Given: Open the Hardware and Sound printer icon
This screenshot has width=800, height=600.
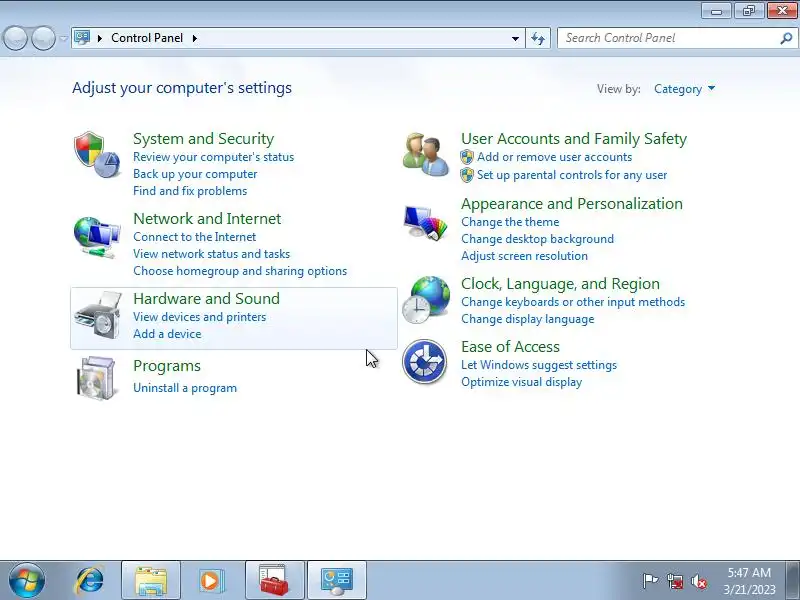Looking at the screenshot, I should tap(97, 315).
